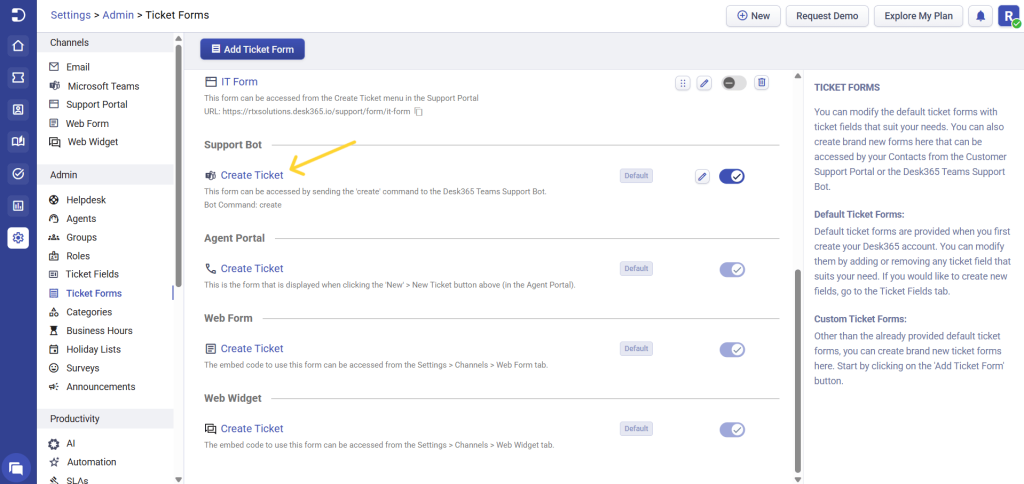
Task: Click the settings sidebar scrollbar
Action: (178, 160)
